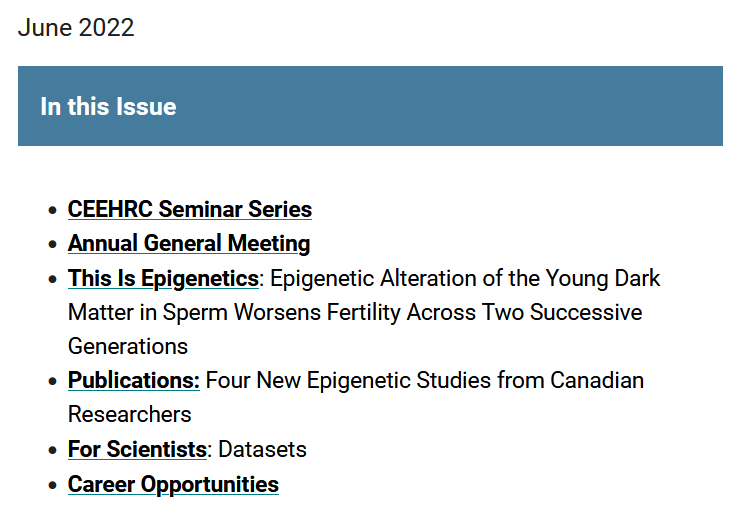Click the In this Issue heading
This screenshot has height=507, width=740.
[x=108, y=106]
